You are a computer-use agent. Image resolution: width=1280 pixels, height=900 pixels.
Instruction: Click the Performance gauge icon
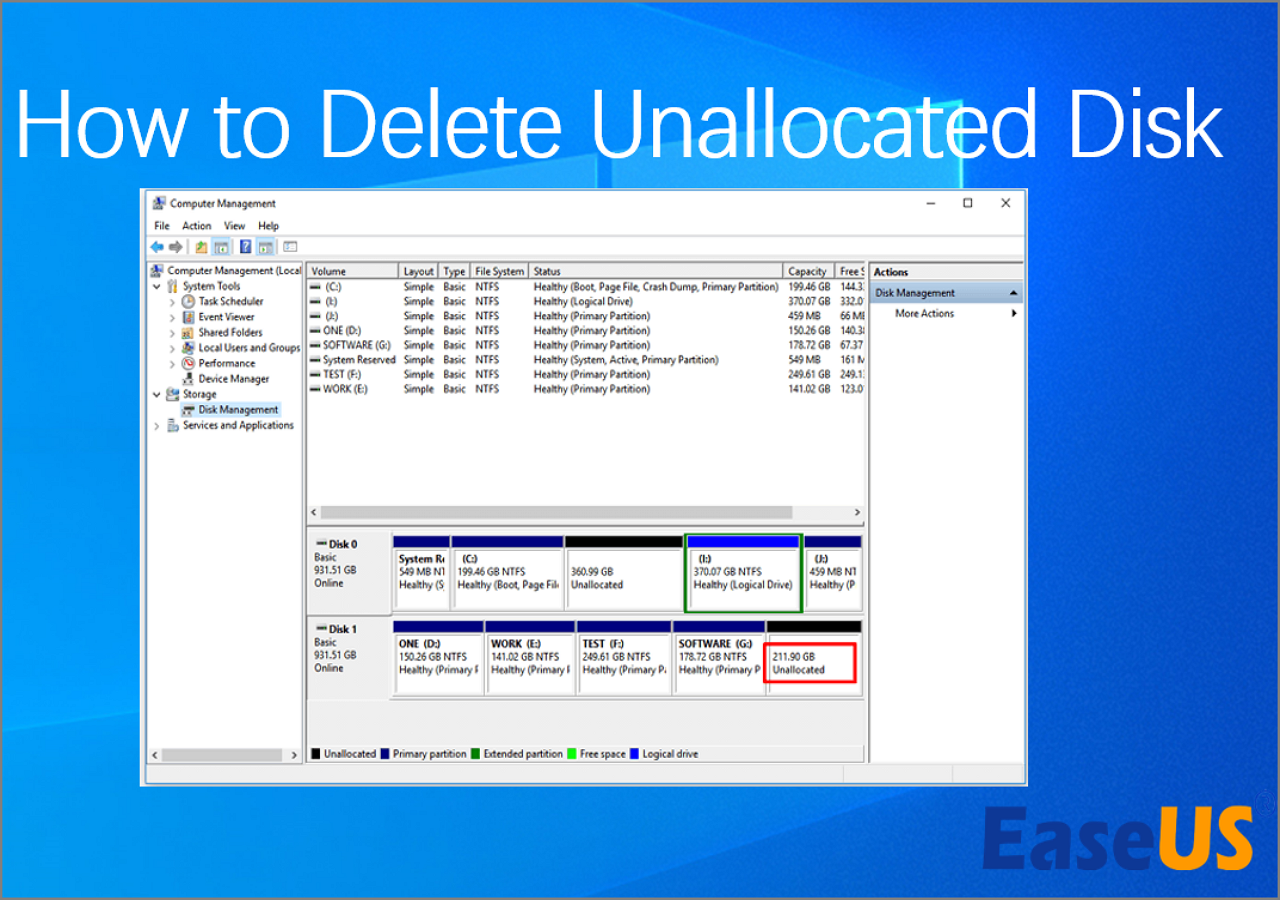pyautogui.click(x=188, y=363)
